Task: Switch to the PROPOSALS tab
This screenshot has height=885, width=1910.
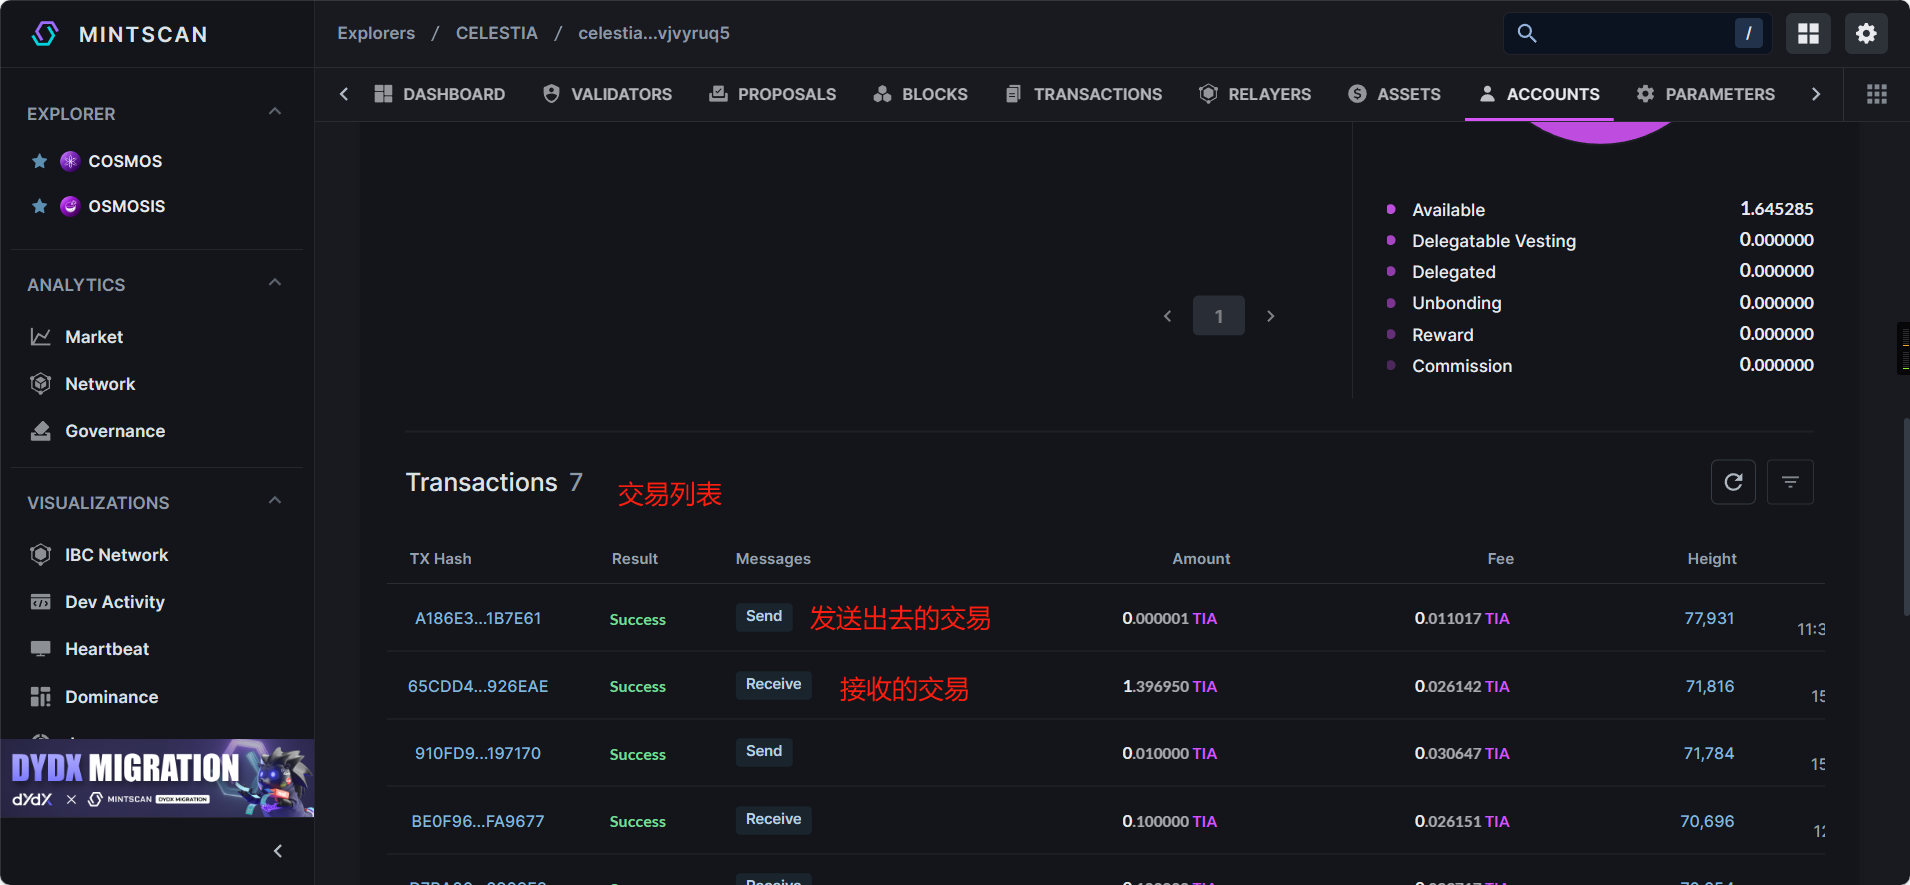Action: point(773,94)
